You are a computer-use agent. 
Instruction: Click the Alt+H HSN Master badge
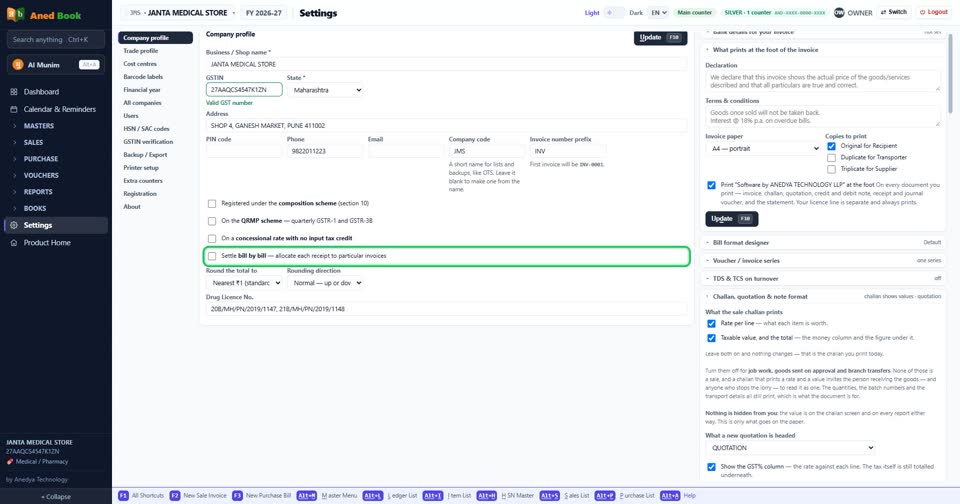487,495
